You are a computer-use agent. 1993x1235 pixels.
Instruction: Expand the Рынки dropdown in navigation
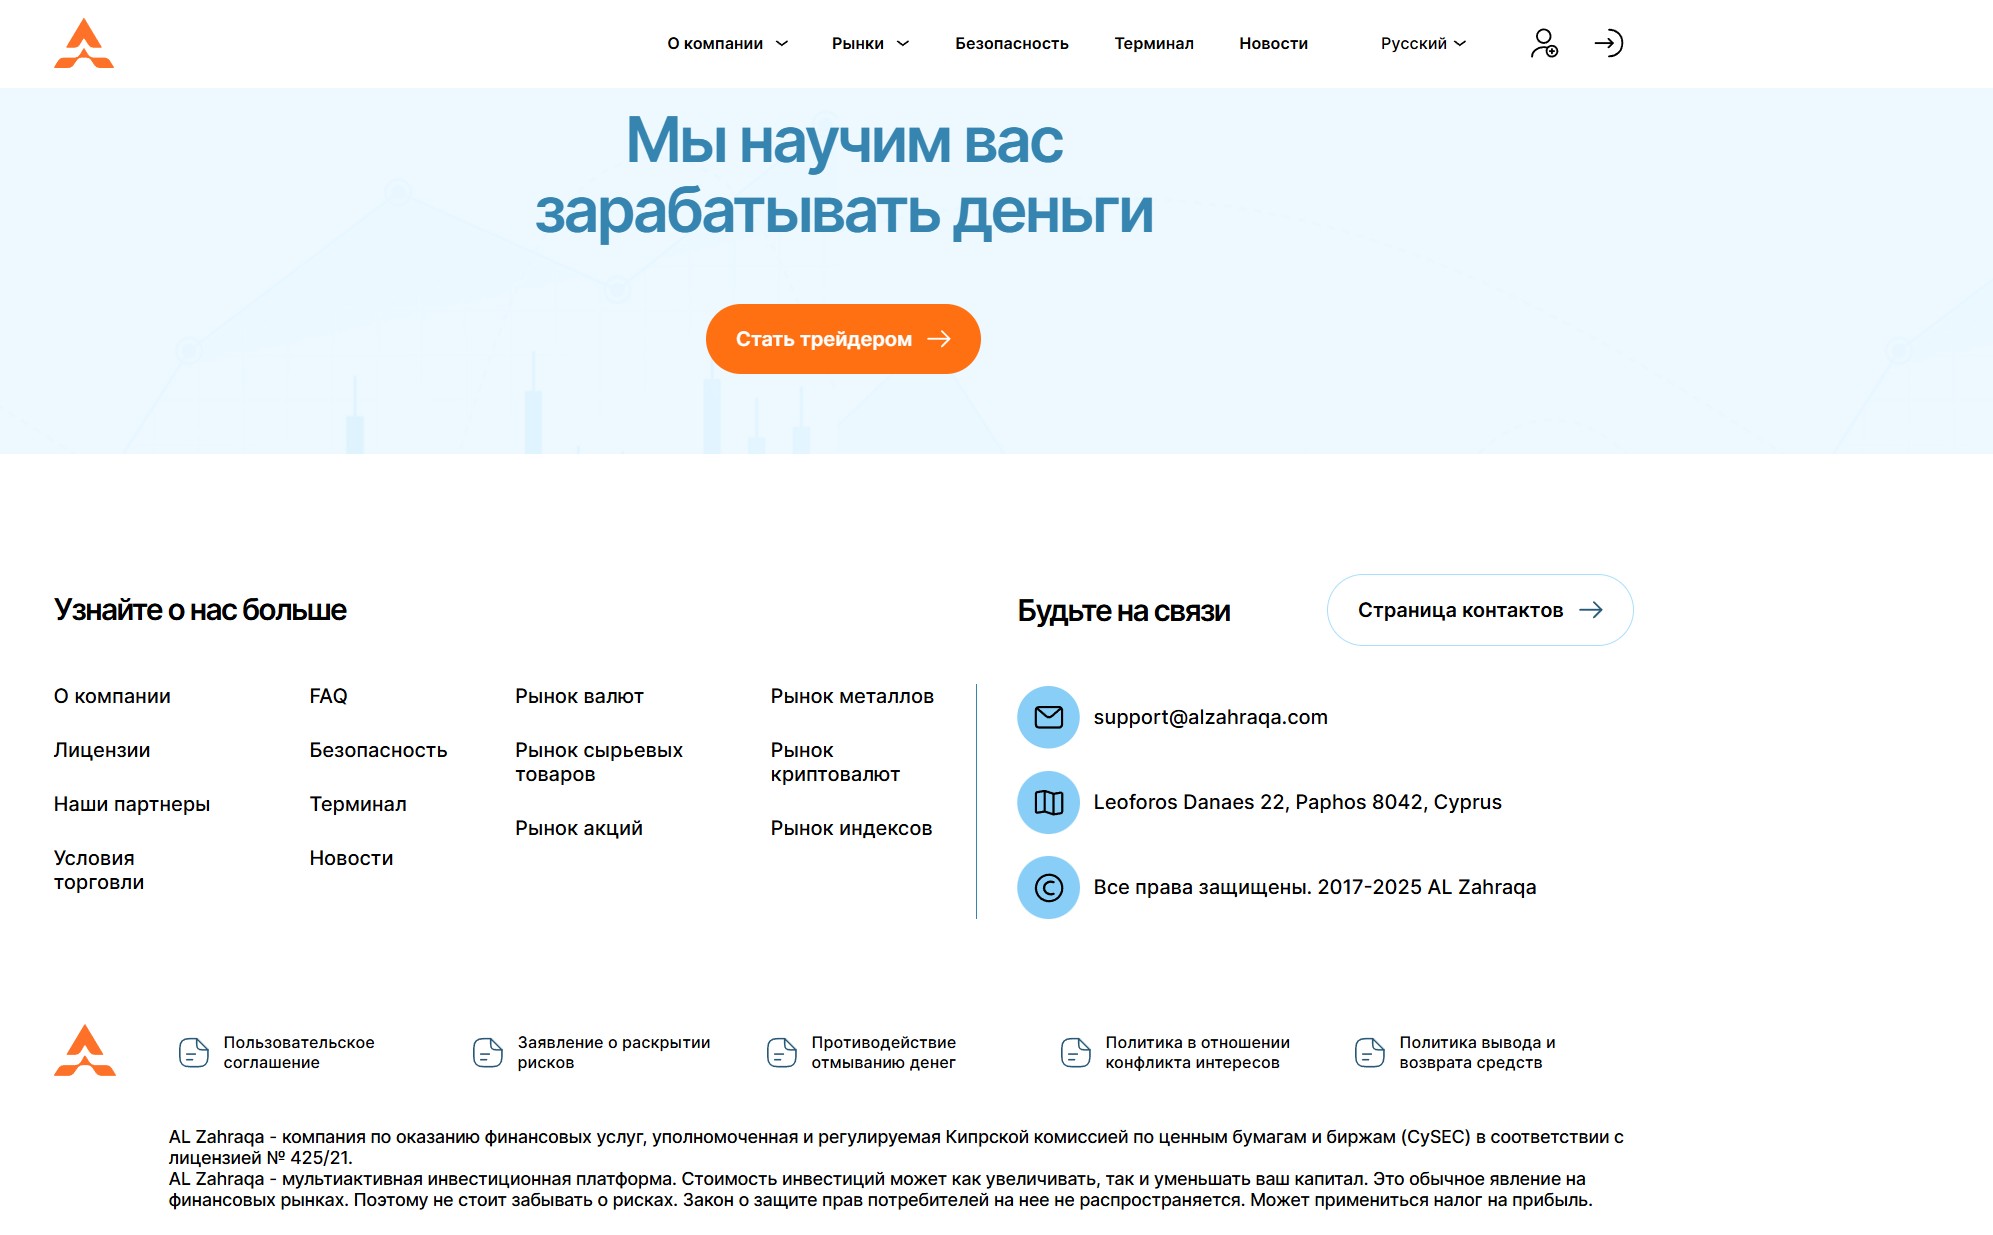point(870,44)
